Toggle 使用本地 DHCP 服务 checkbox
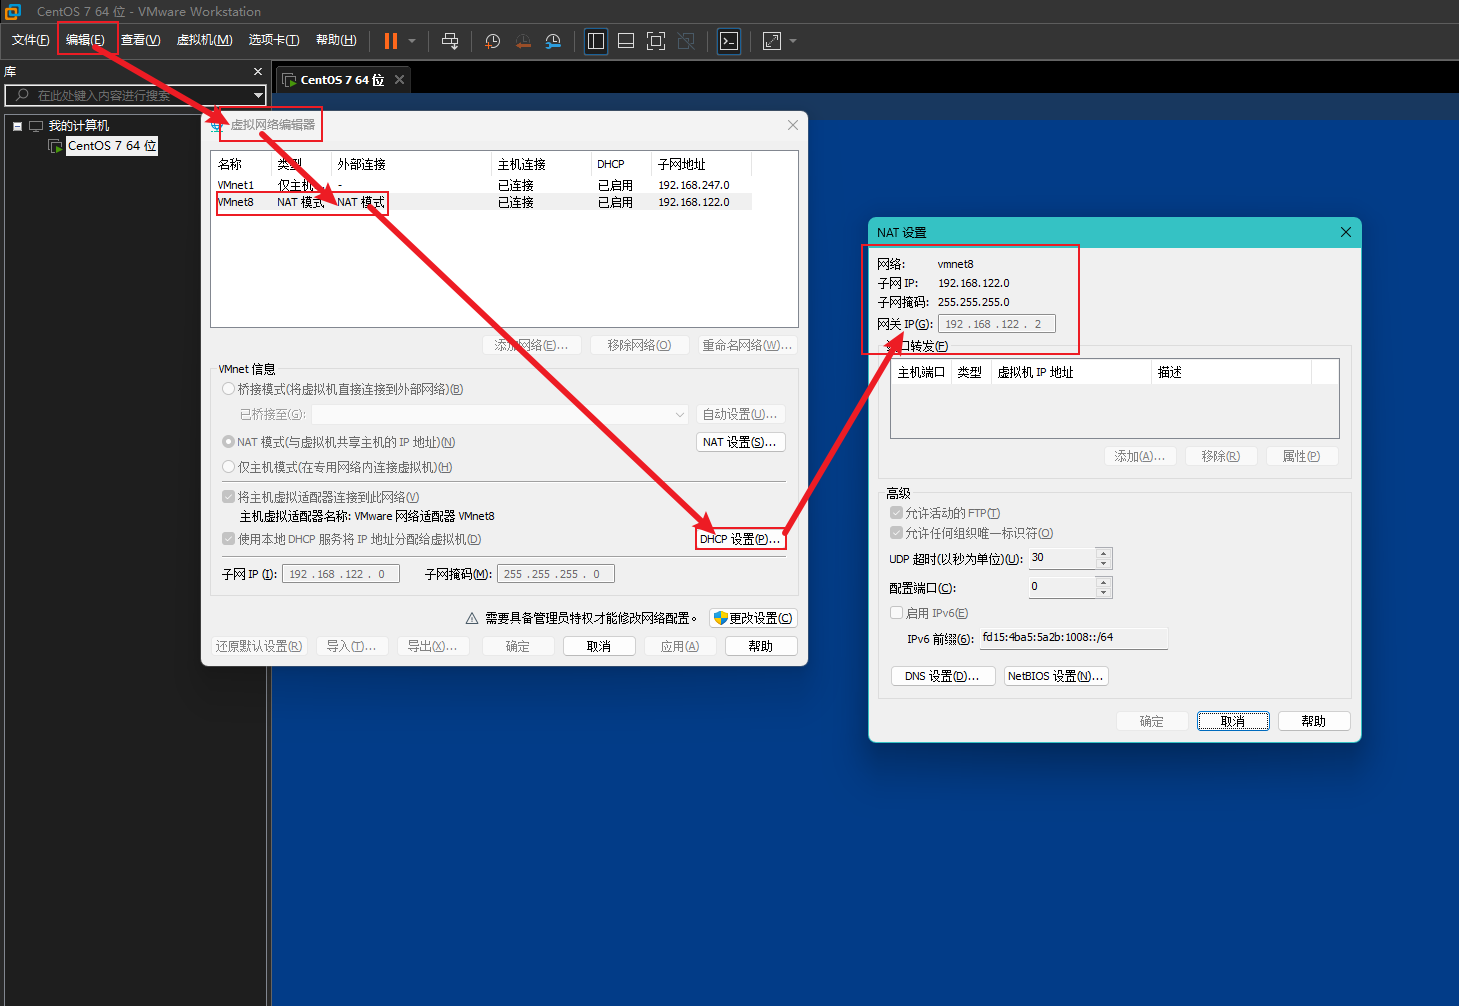 [229, 539]
